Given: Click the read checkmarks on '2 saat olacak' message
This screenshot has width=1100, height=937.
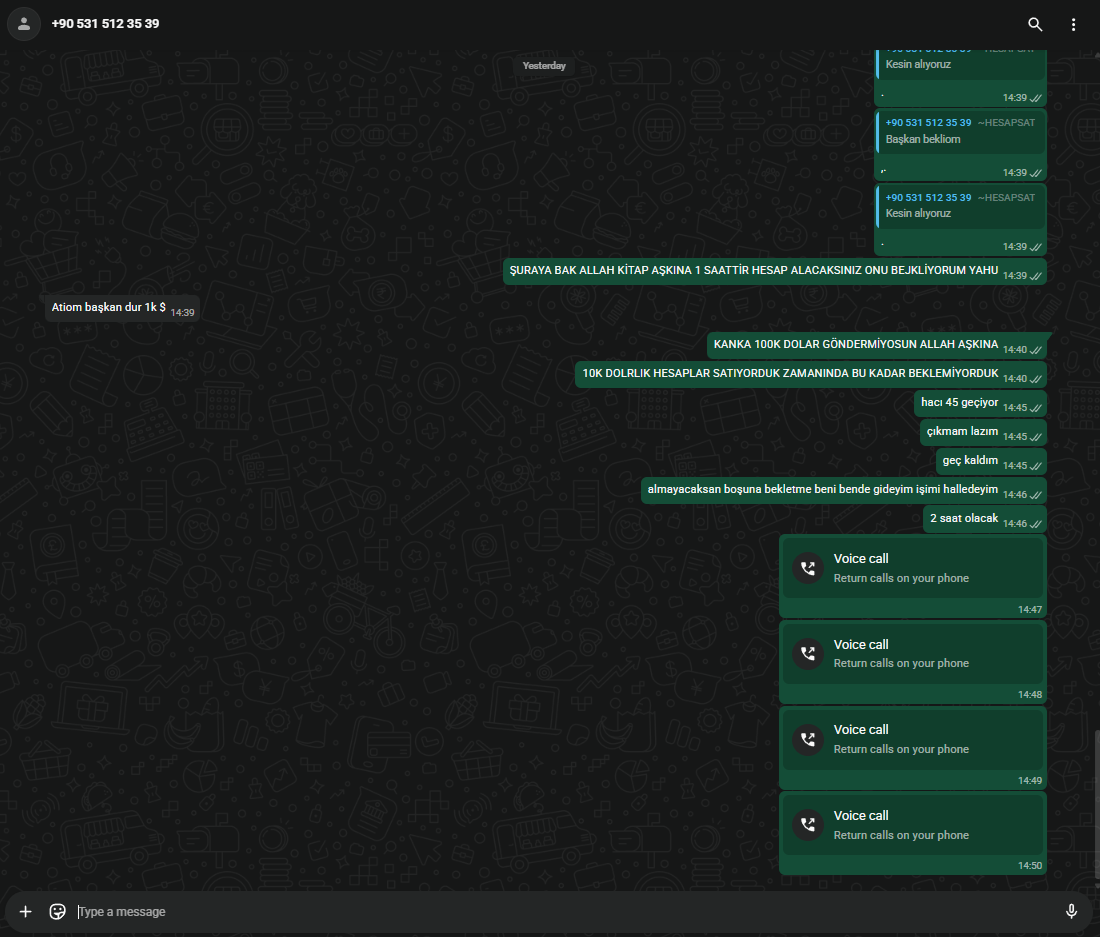Looking at the screenshot, I should tap(1035, 524).
